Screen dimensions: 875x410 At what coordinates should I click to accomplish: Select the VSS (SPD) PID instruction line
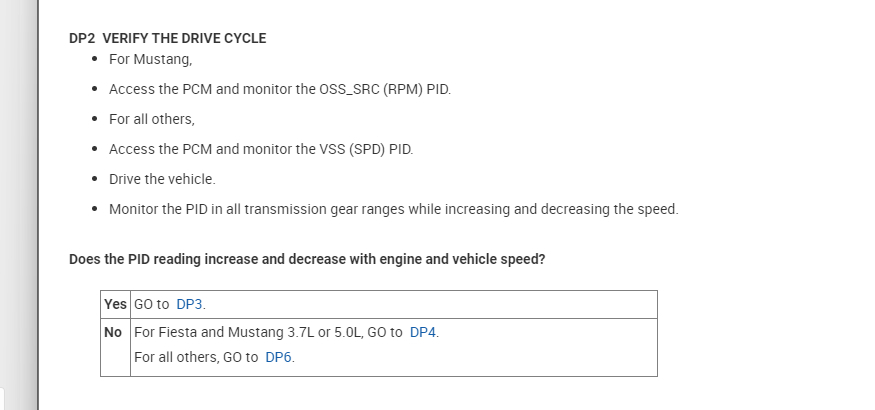tap(260, 149)
